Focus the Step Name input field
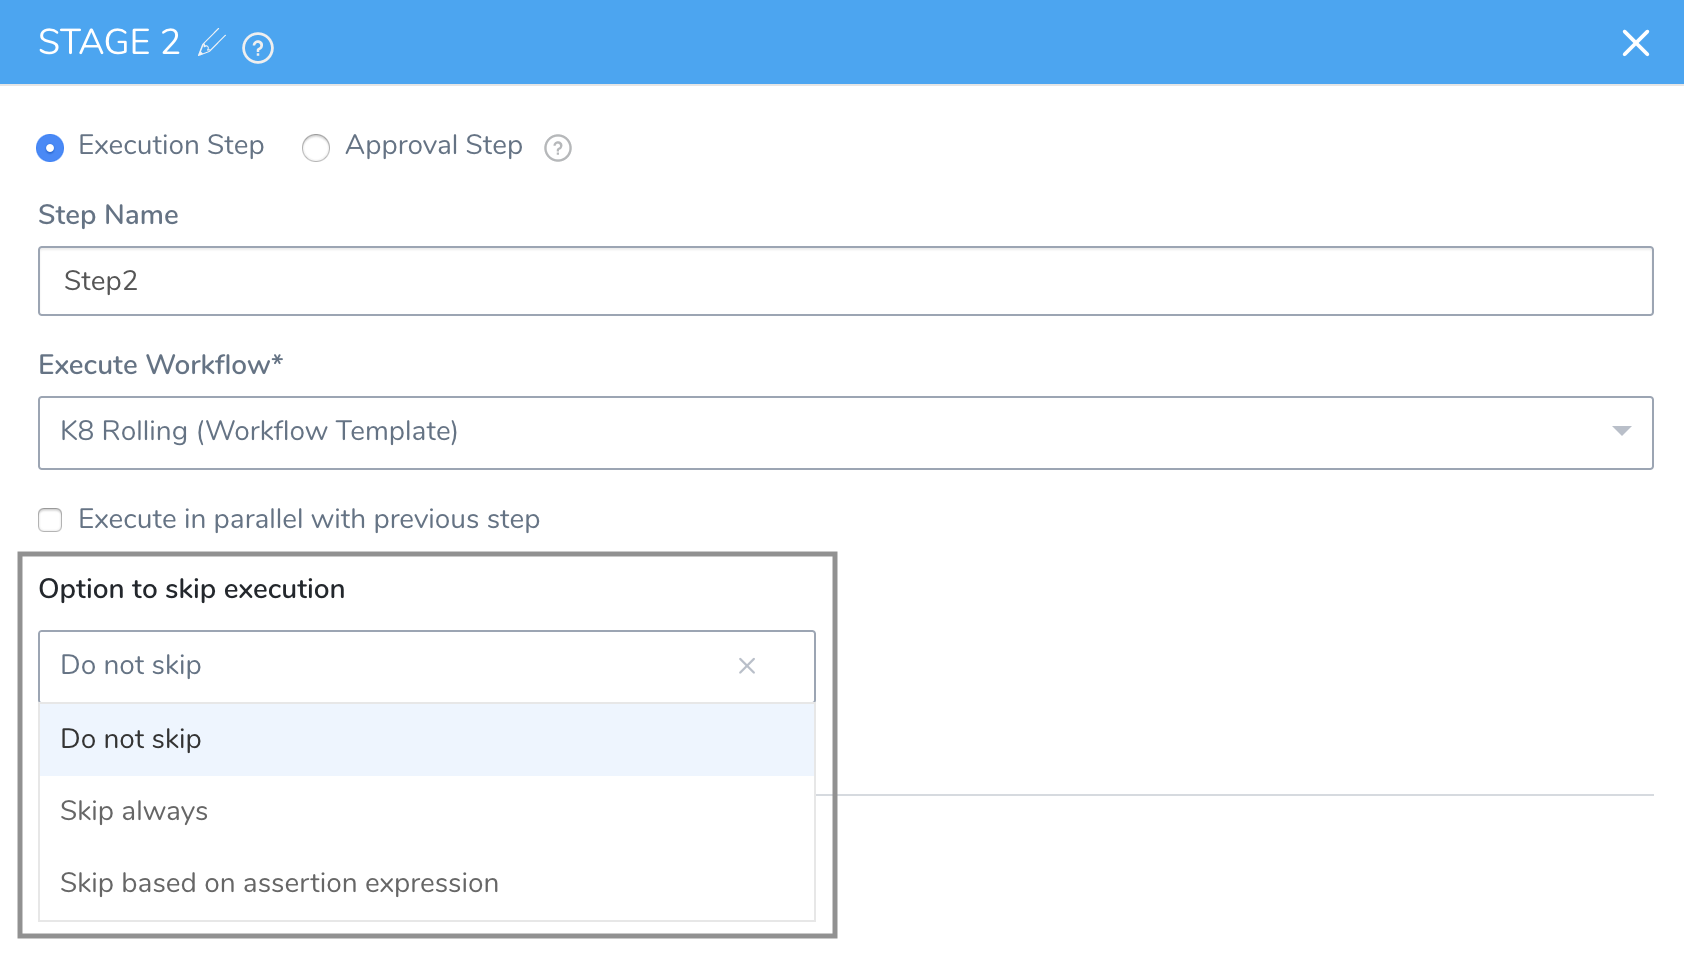 click(x=845, y=281)
